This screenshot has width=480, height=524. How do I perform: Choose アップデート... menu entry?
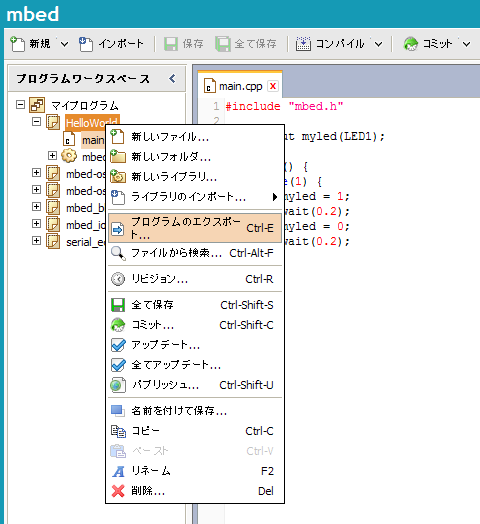[x=195, y=345]
